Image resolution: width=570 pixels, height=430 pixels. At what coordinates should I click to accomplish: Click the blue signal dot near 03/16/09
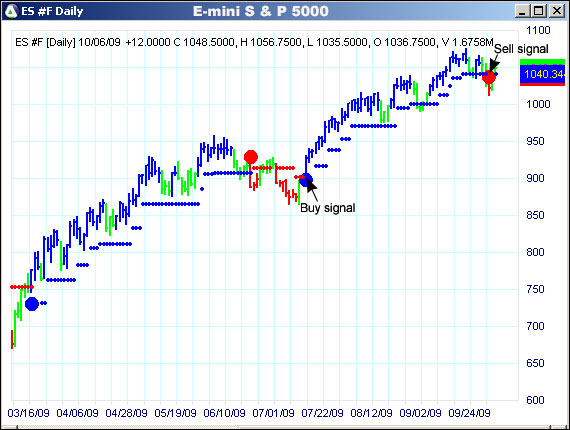pyautogui.click(x=32, y=304)
